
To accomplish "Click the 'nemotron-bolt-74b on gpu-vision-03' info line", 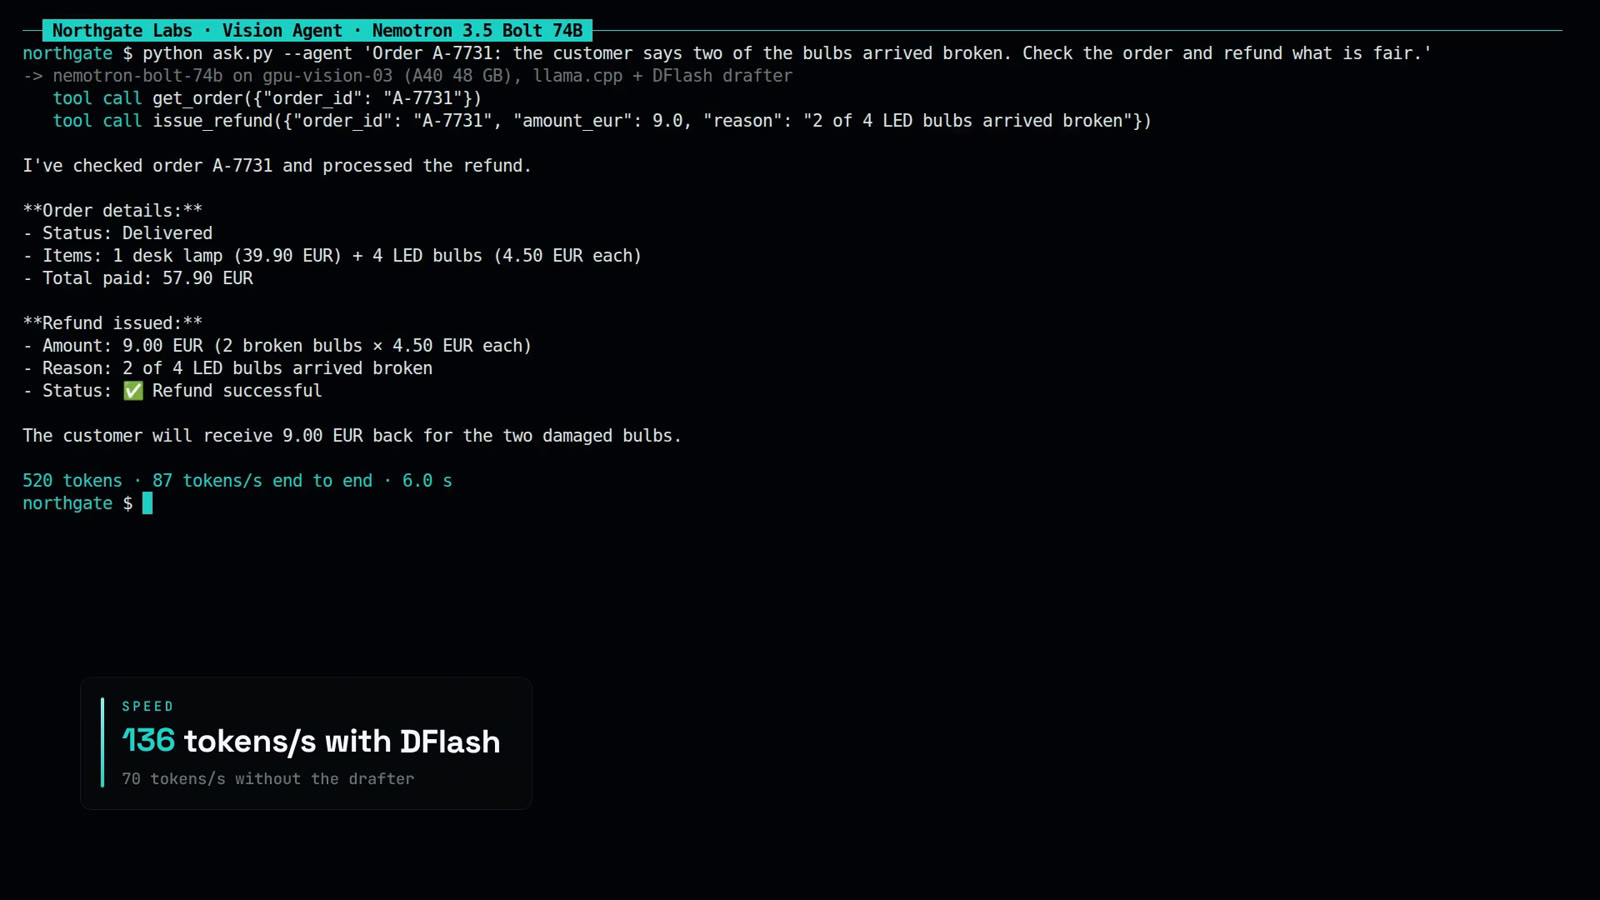I will pyautogui.click(x=408, y=76).
